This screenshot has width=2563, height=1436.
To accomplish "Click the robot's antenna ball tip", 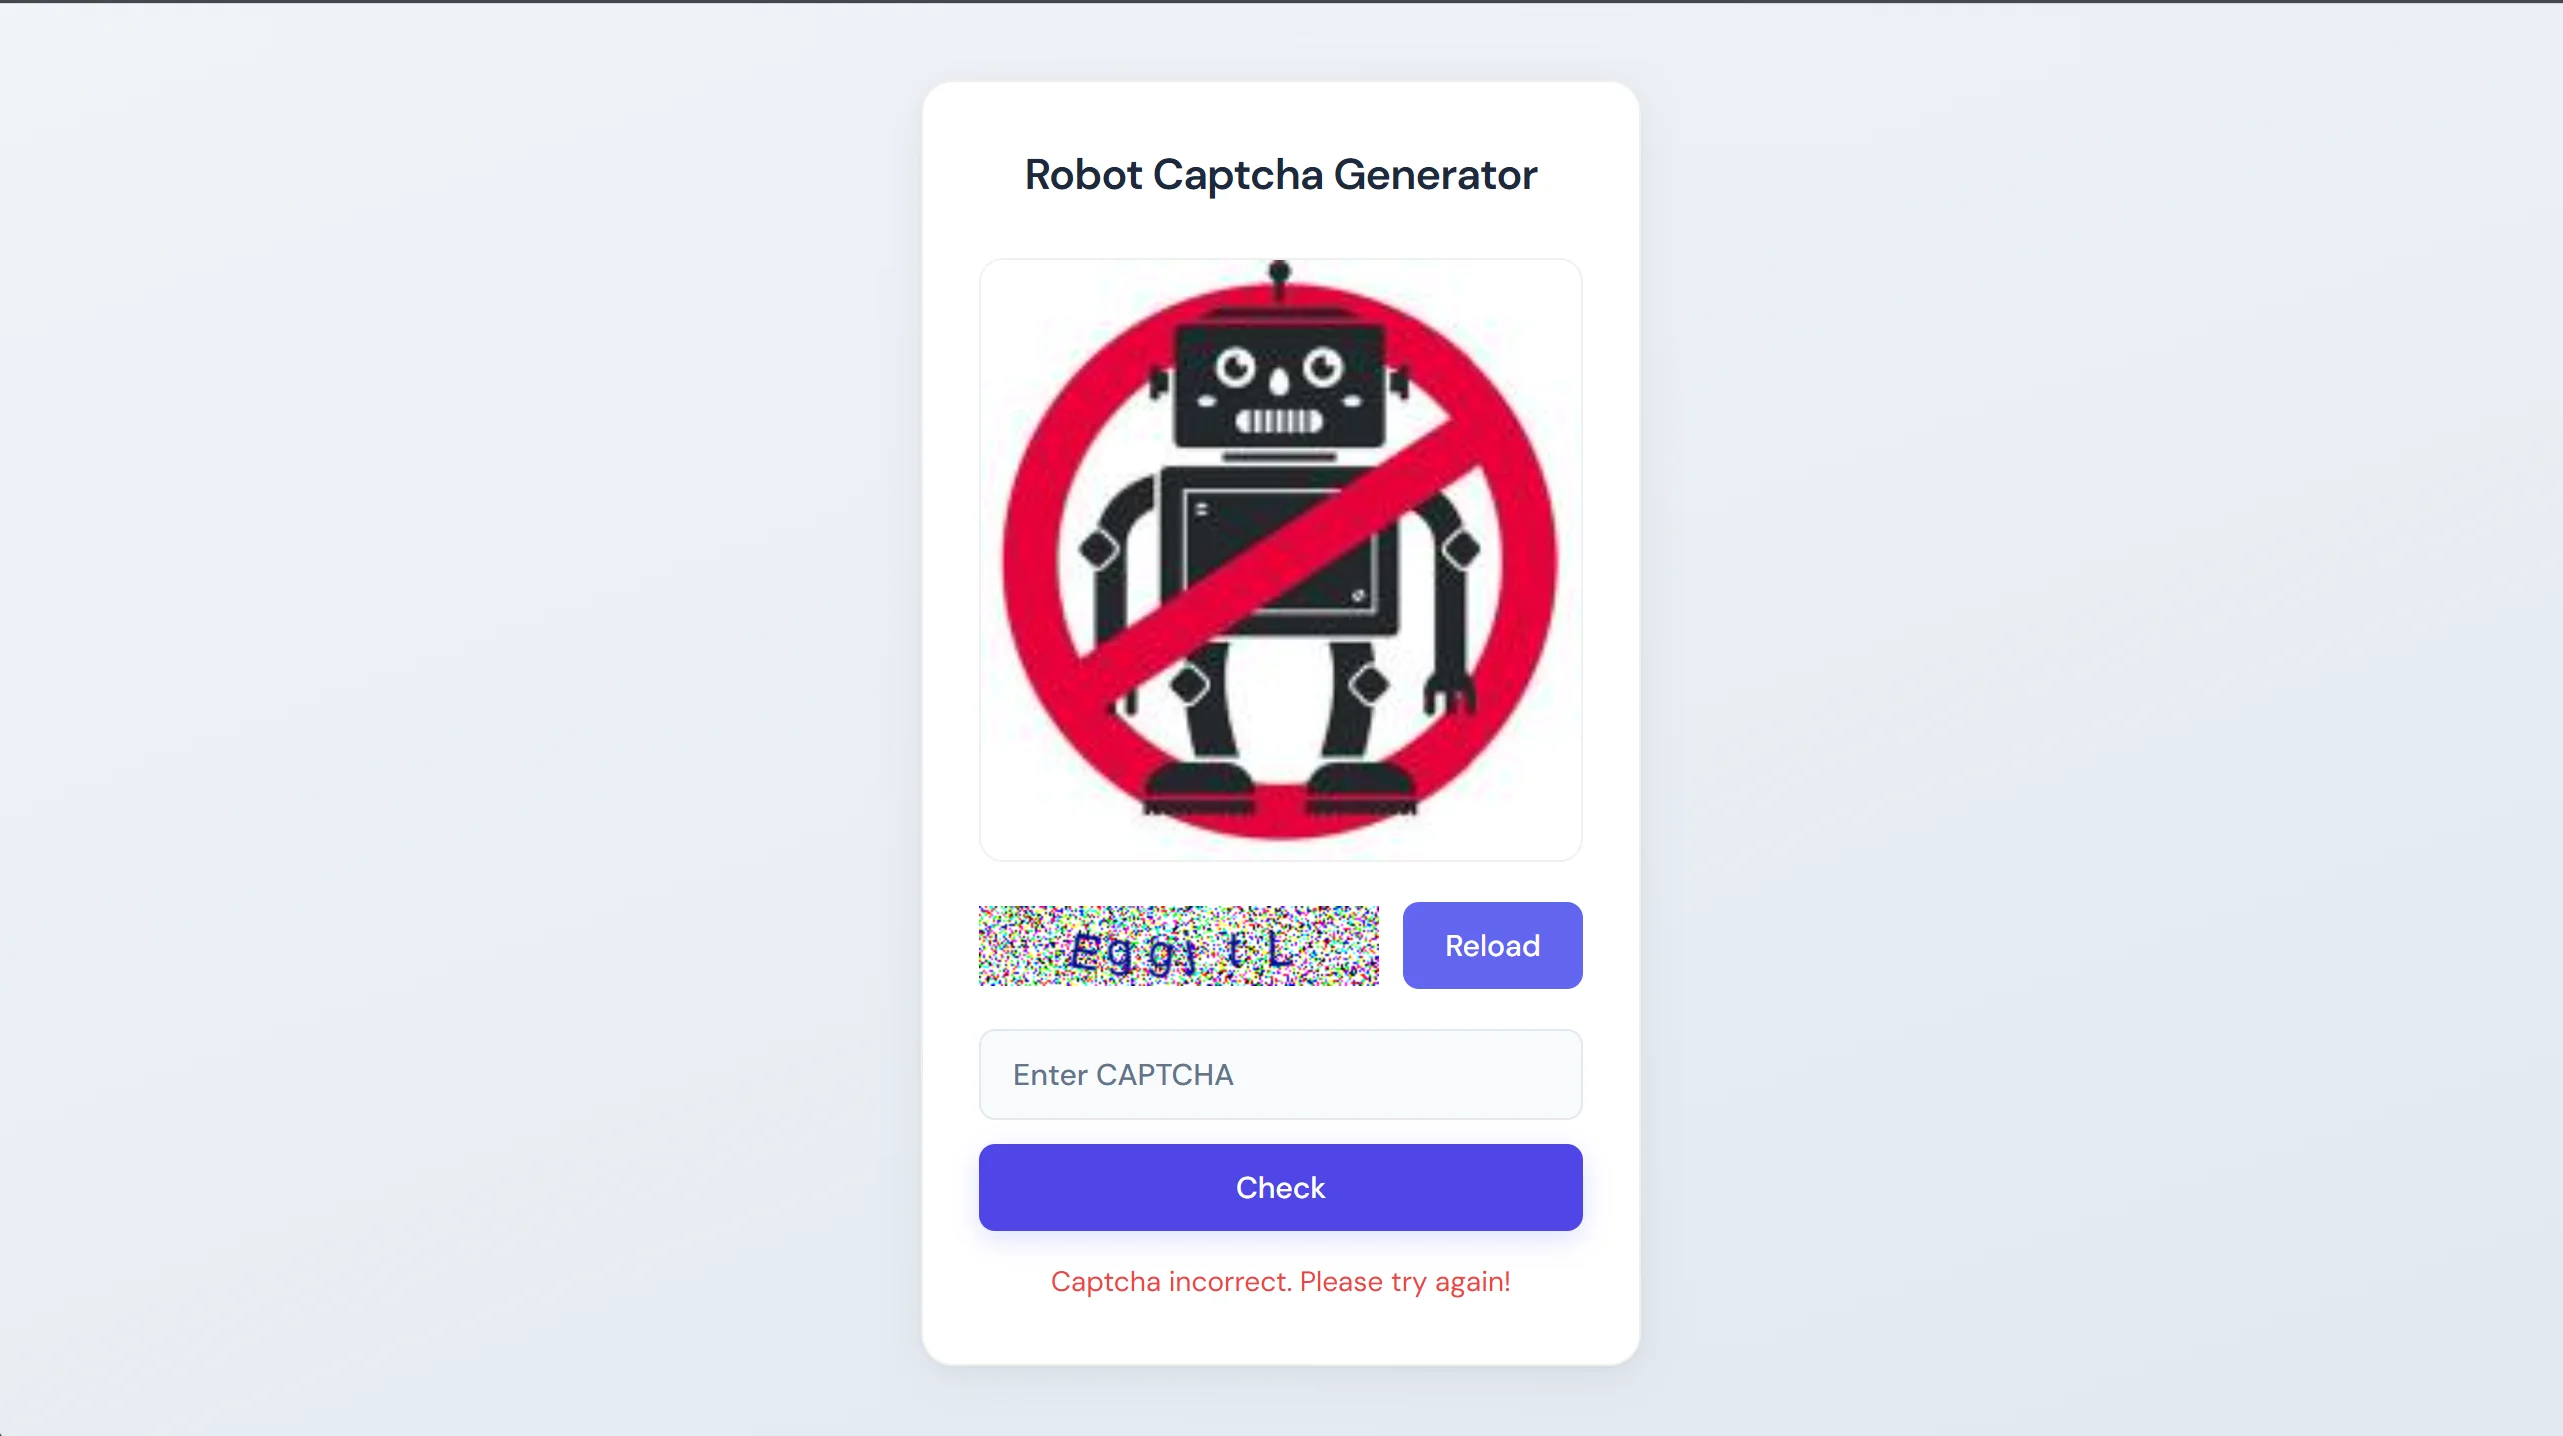I will click(1279, 270).
